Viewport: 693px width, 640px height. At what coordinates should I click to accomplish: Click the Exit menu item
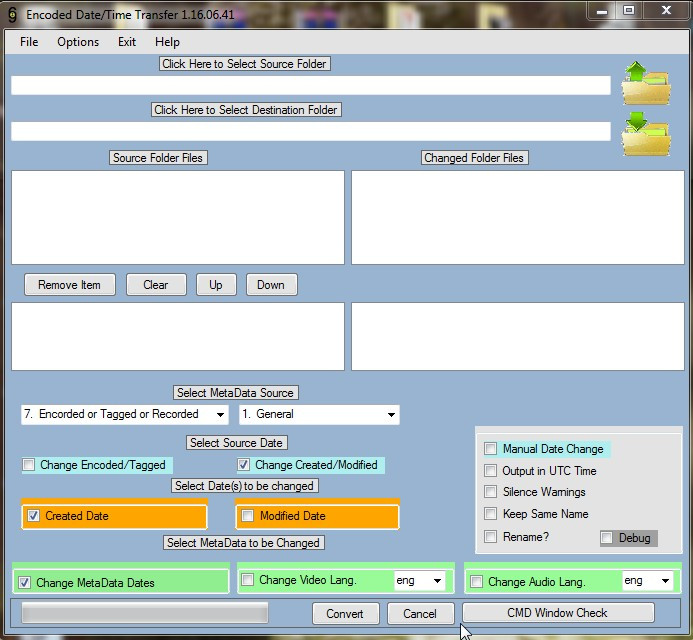127,42
